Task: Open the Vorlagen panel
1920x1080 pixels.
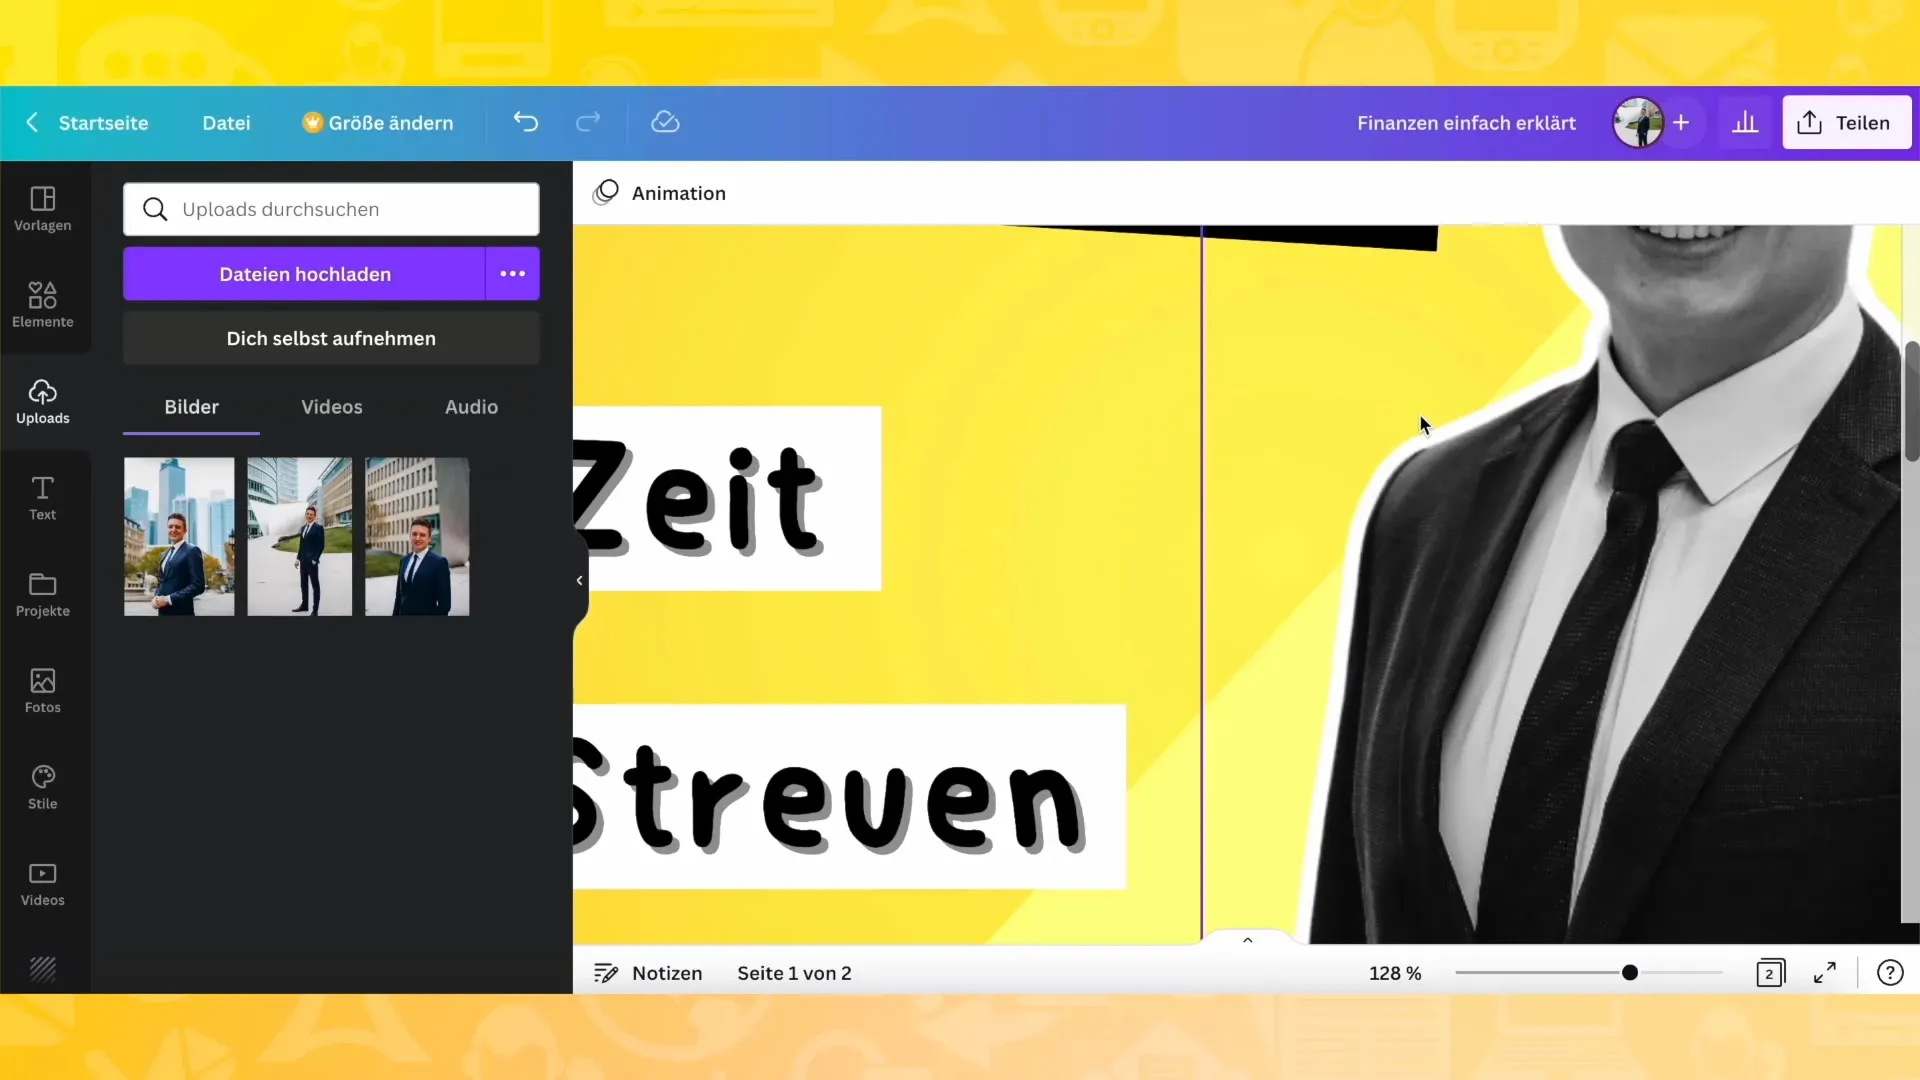Action: [42, 208]
